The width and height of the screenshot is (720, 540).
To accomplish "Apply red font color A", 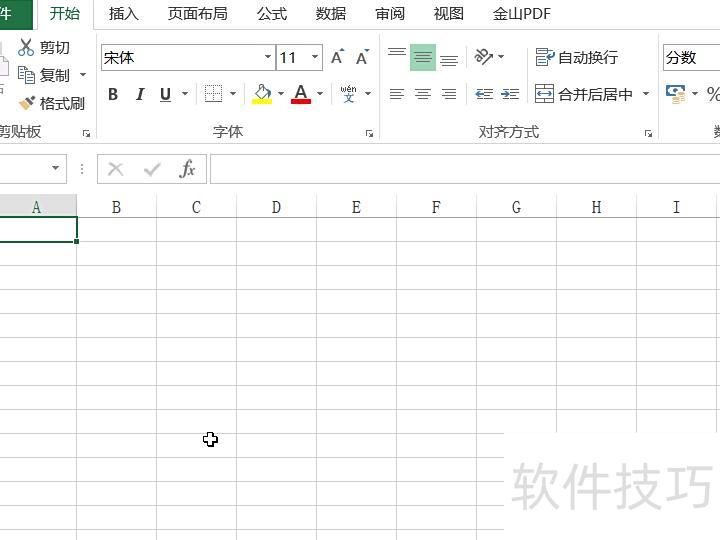I will pyautogui.click(x=301, y=94).
